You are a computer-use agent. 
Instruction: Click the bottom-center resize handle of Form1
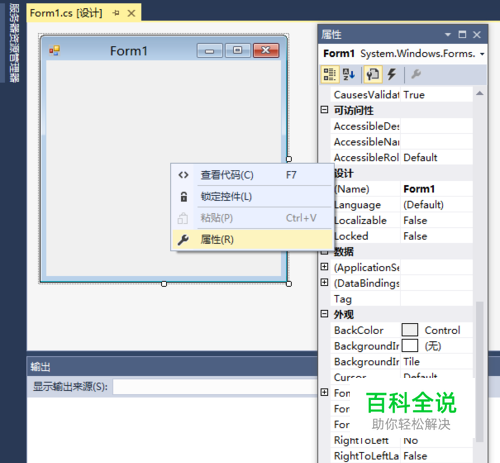[x=164, y=284]
